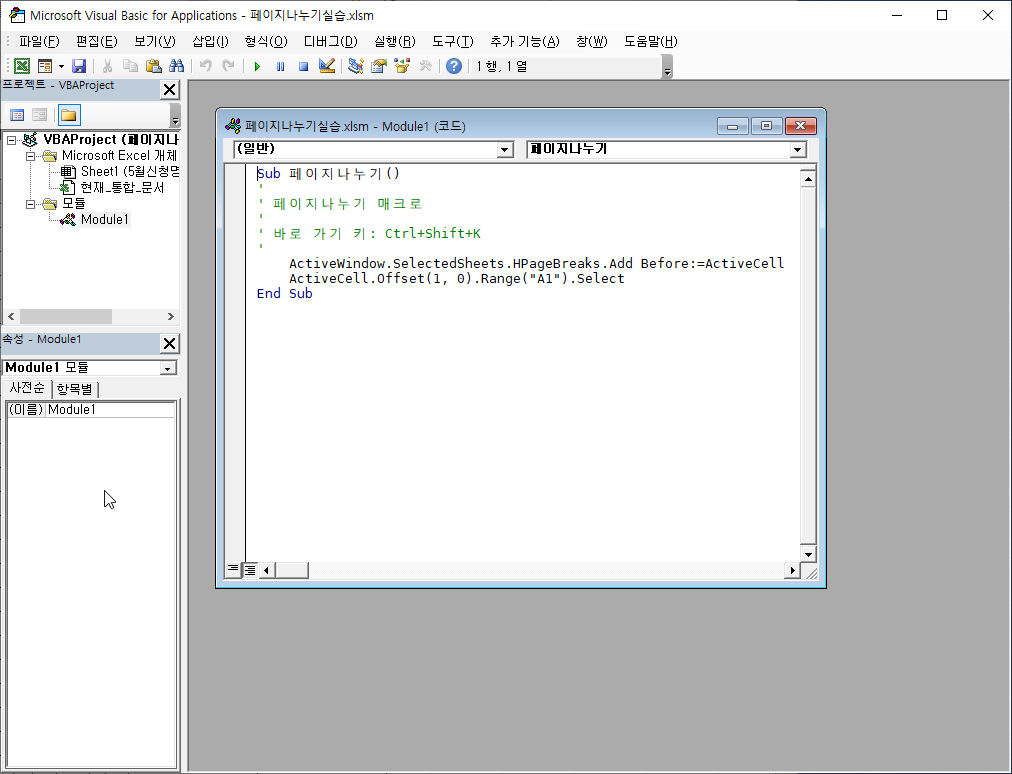This screenshot has height=774, width=1012.
Task: Open Find with the binoculars icon
Action: coord(176,66)
